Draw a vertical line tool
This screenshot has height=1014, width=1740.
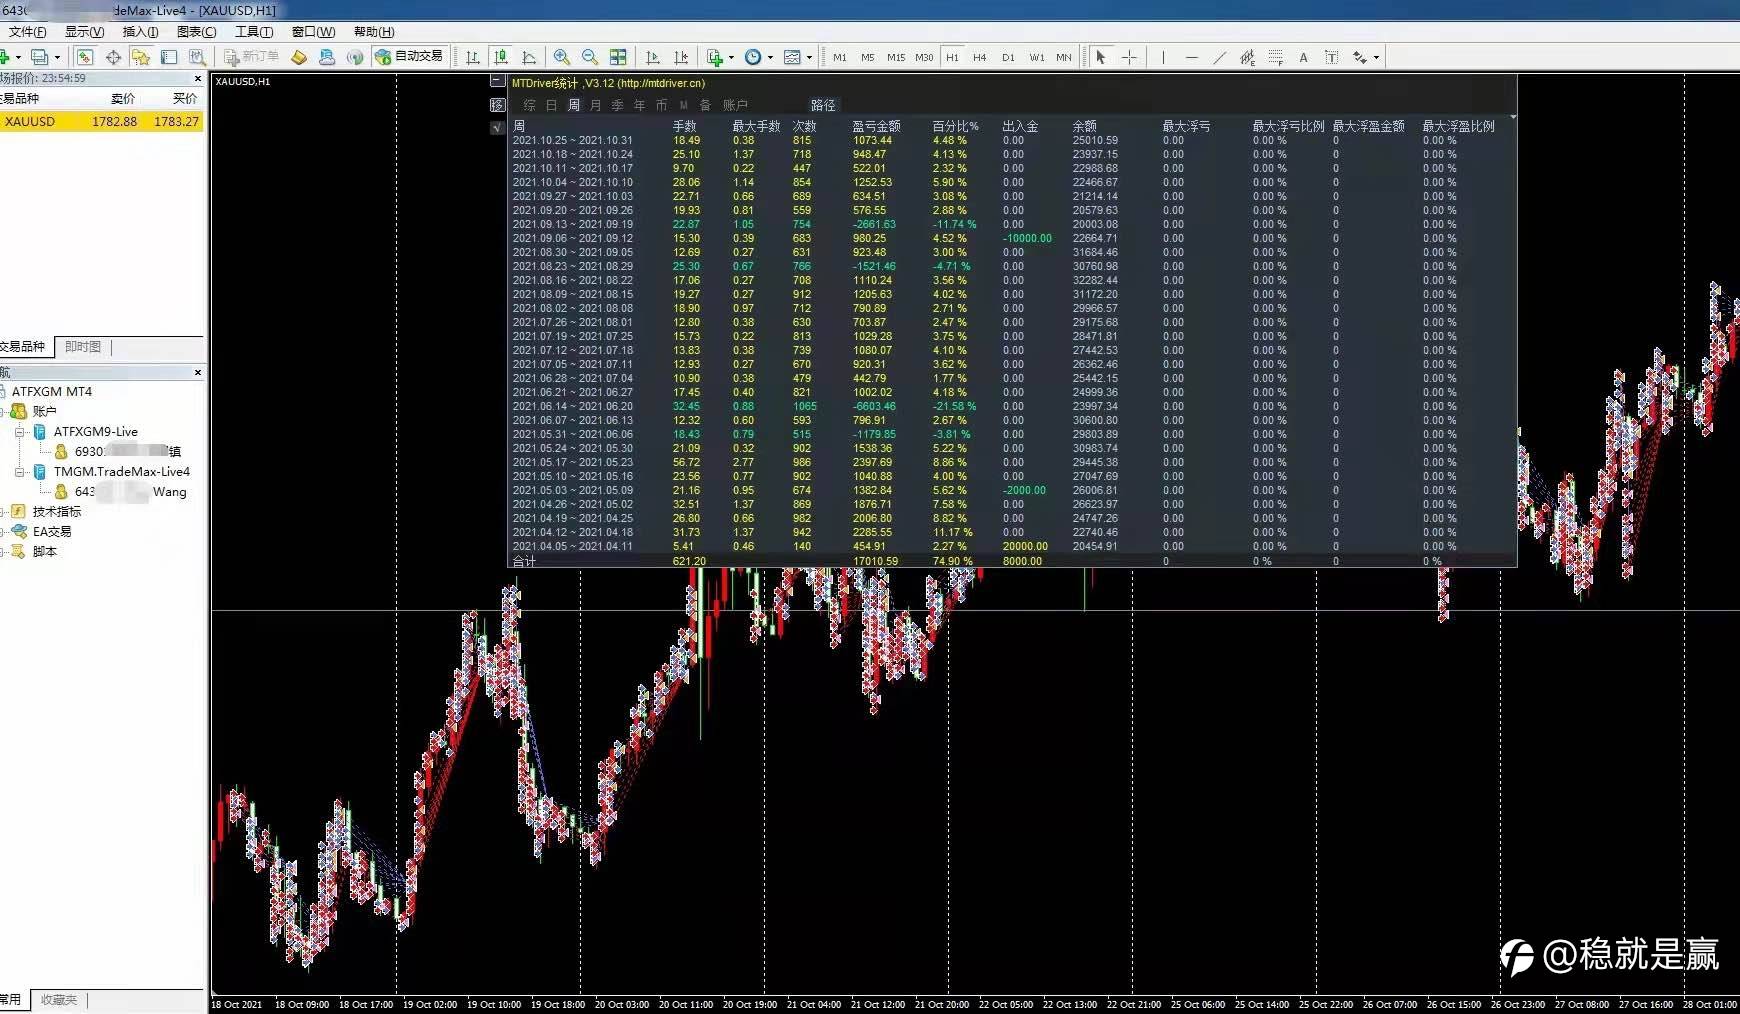1163,57
